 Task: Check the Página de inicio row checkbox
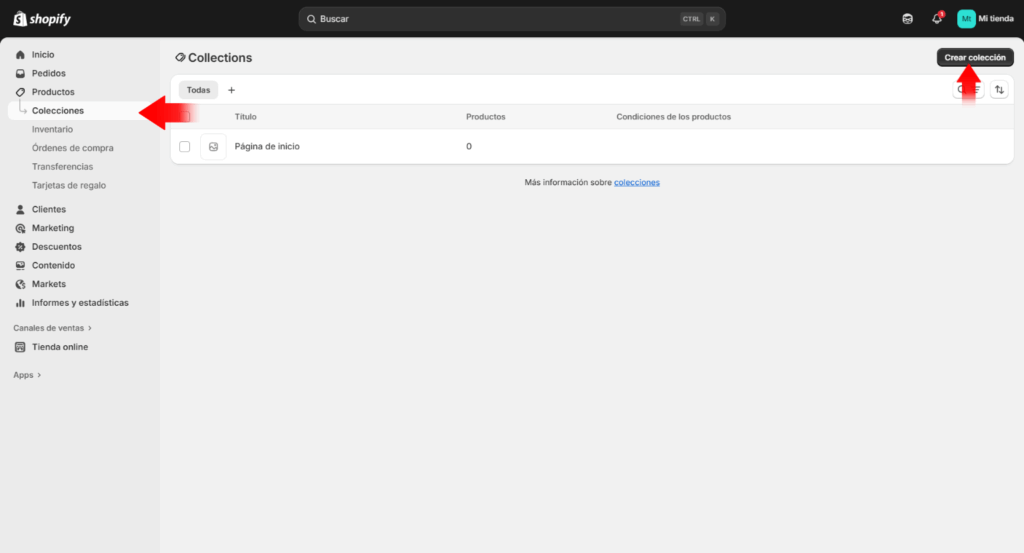tap(185, 147)
